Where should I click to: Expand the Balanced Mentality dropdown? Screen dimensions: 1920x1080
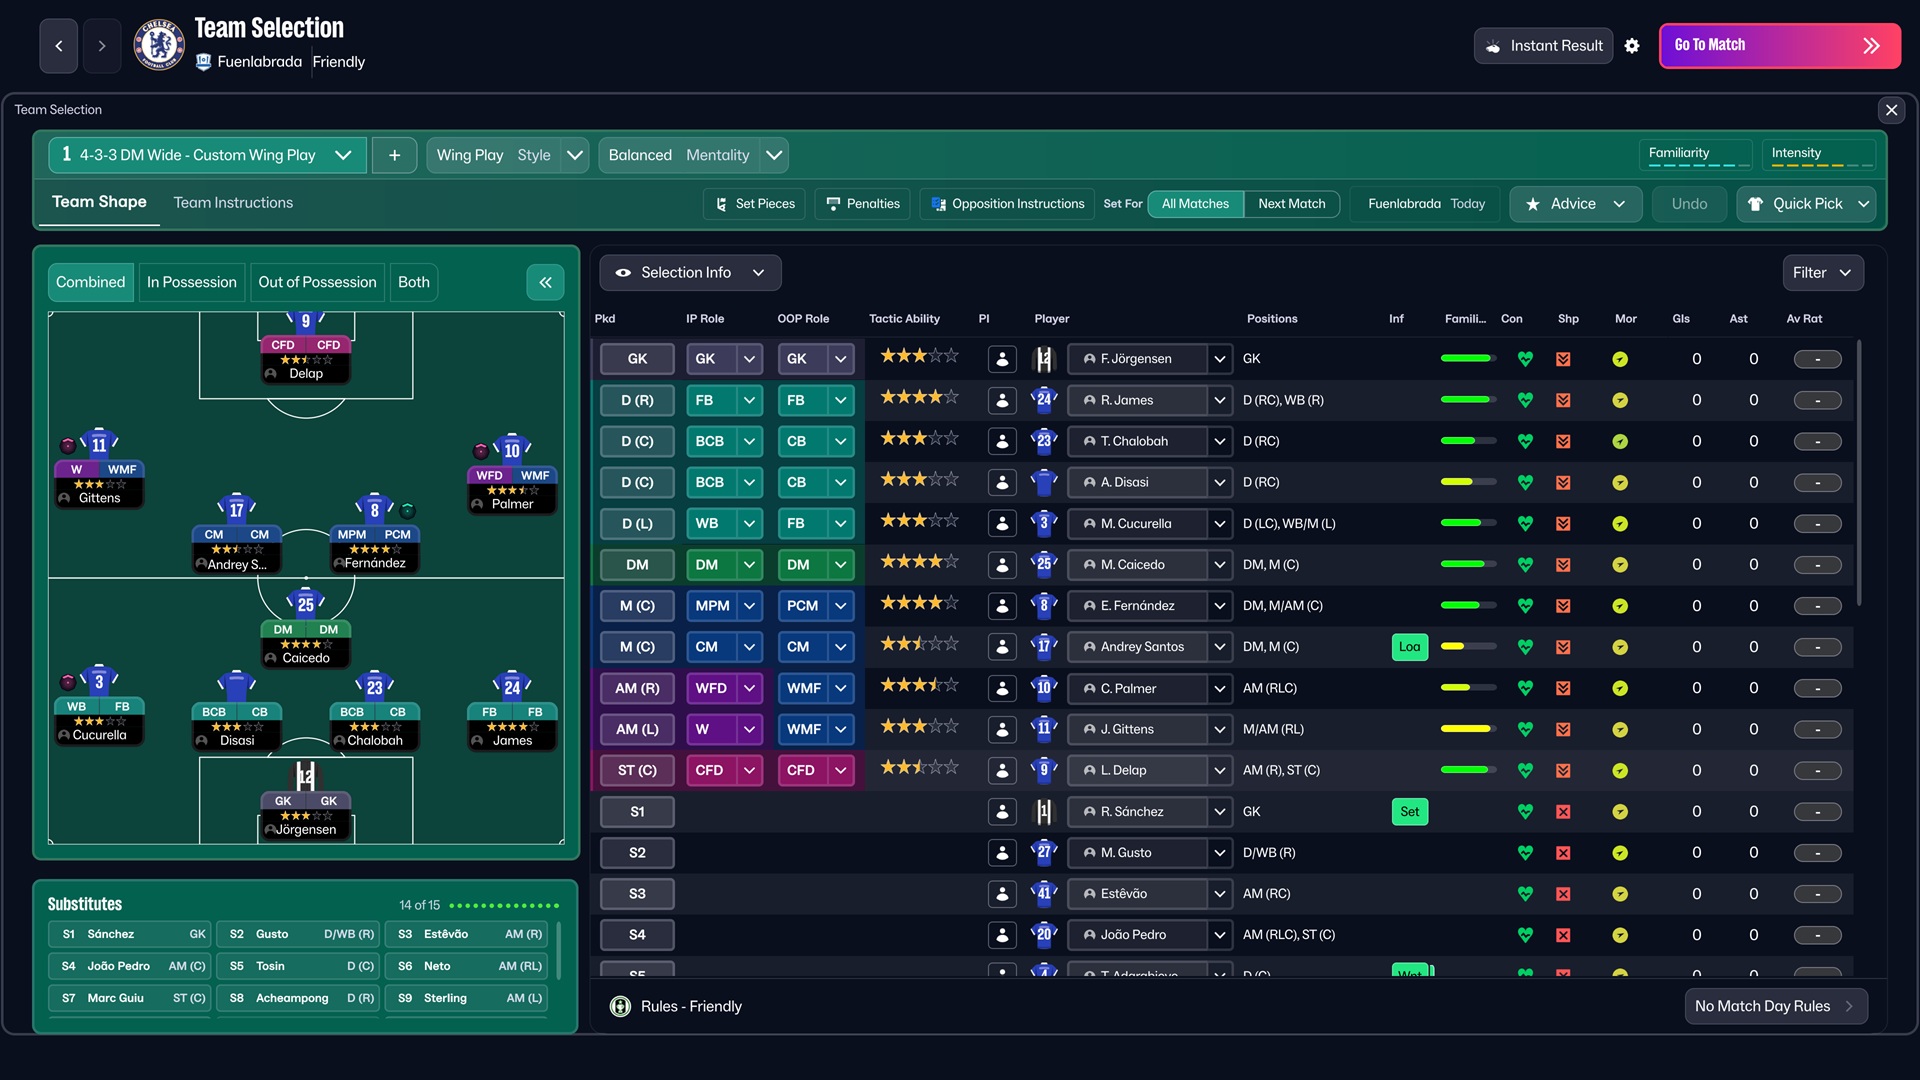(774, 155)
